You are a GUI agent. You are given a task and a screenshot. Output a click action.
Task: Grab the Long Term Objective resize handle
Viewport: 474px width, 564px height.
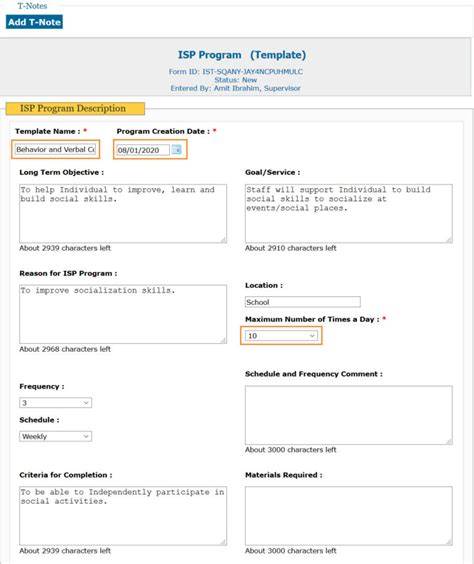click(223, 240)
